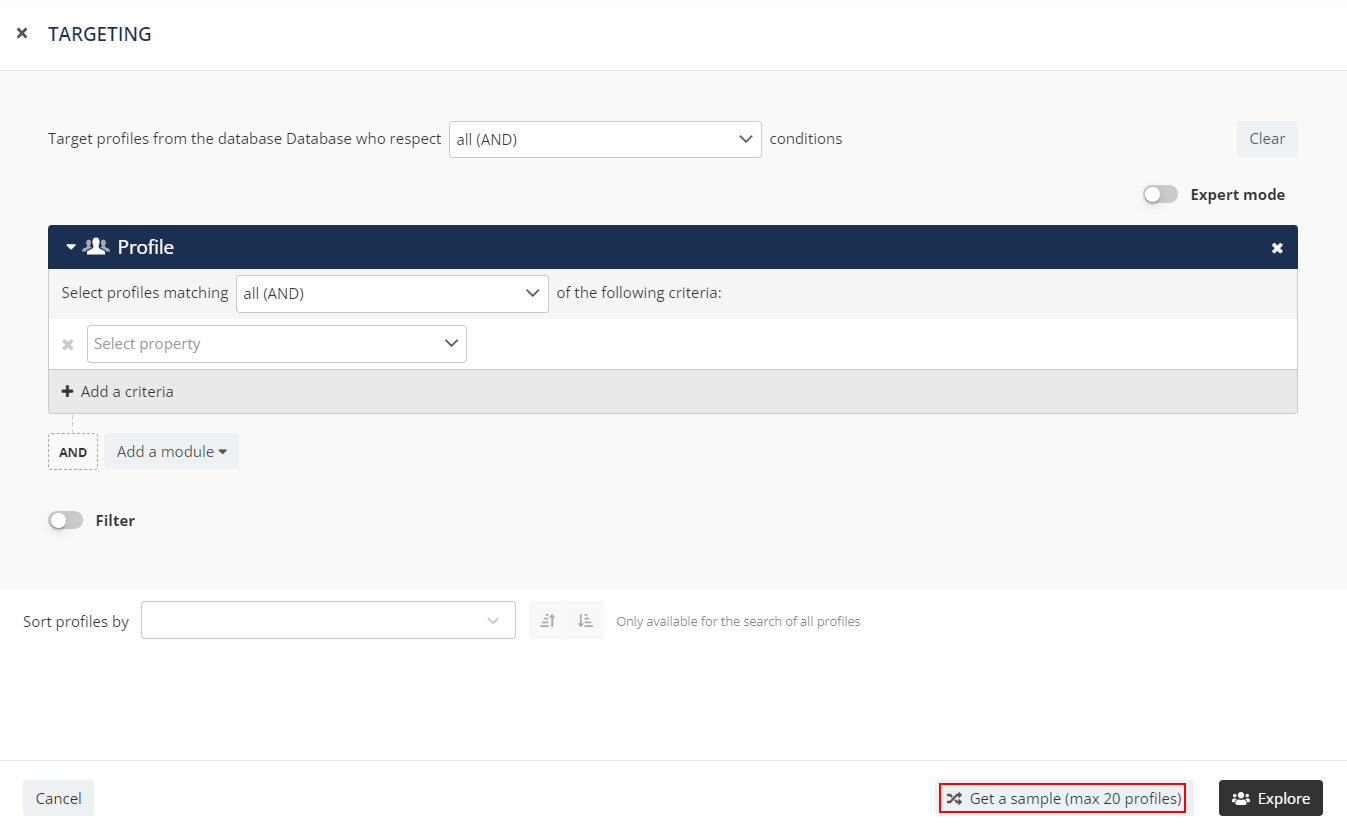Sort profiles in ascending order
1347x833 pixels.
click(547, 620)
